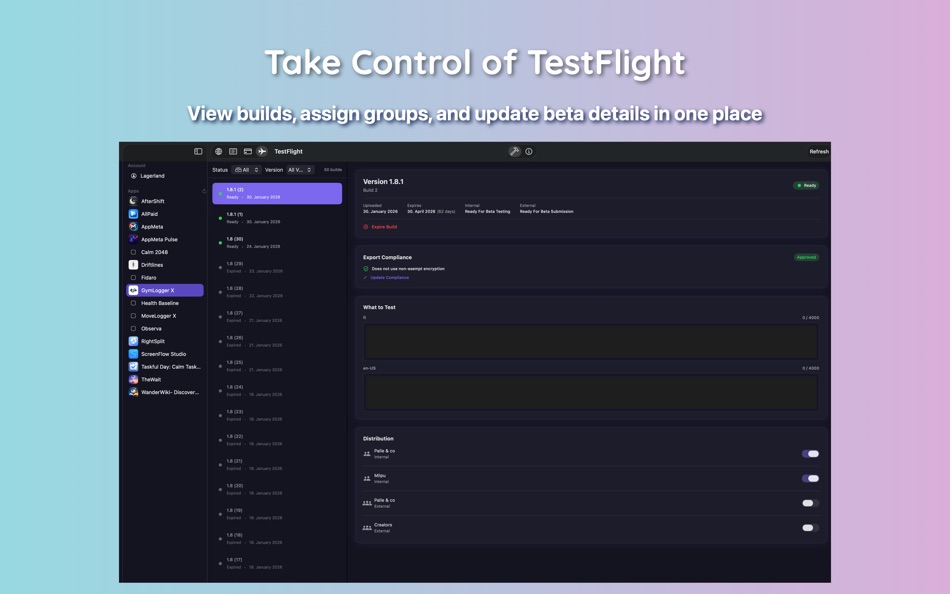This screenshot has height=594, width=950.
Task: Select build 1.8 (30)
Action: click(x=277, y=243)
